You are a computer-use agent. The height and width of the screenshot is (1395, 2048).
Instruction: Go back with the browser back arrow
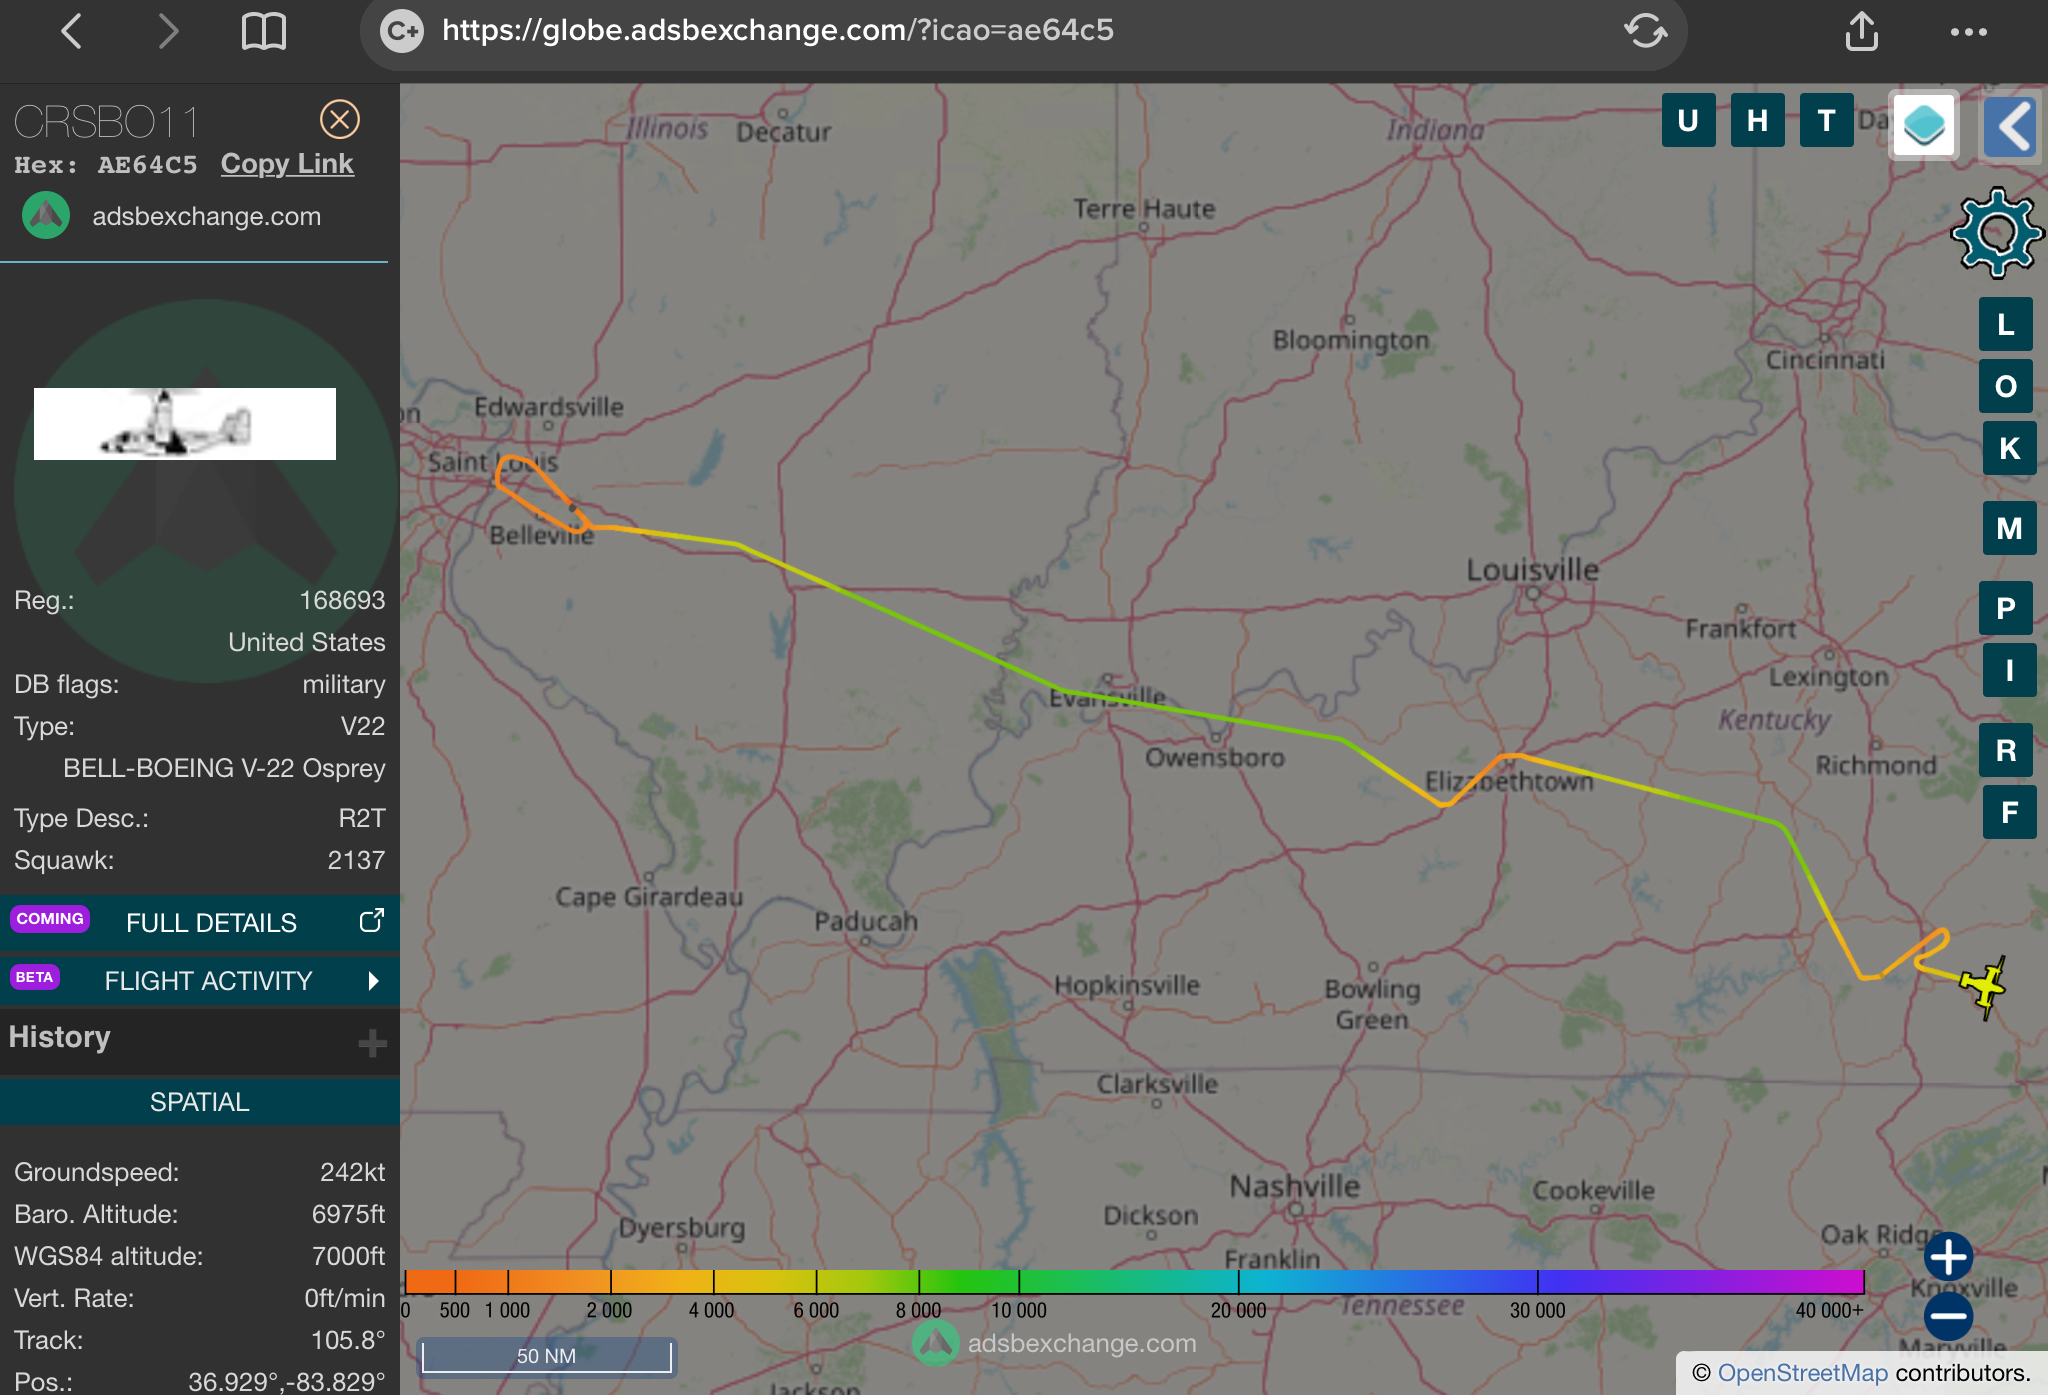[x=71, y=31]
